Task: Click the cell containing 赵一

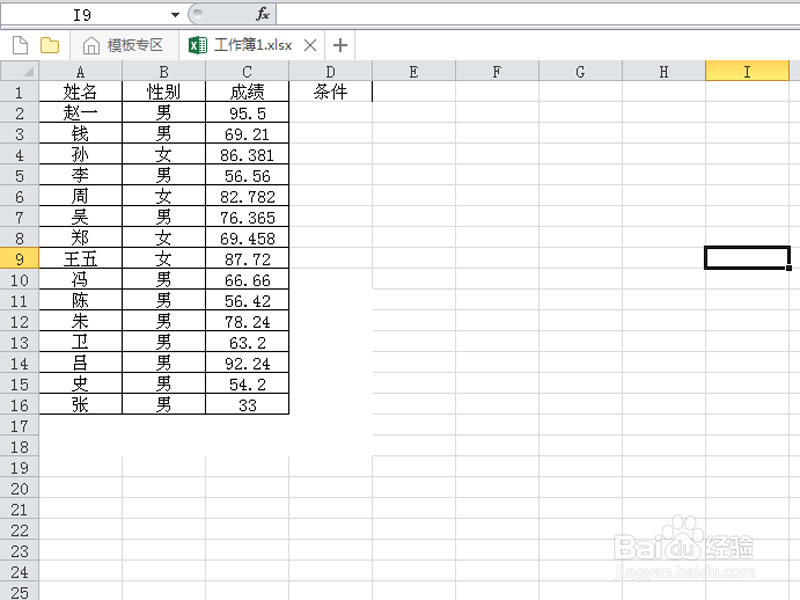Action: pos(81,113)
